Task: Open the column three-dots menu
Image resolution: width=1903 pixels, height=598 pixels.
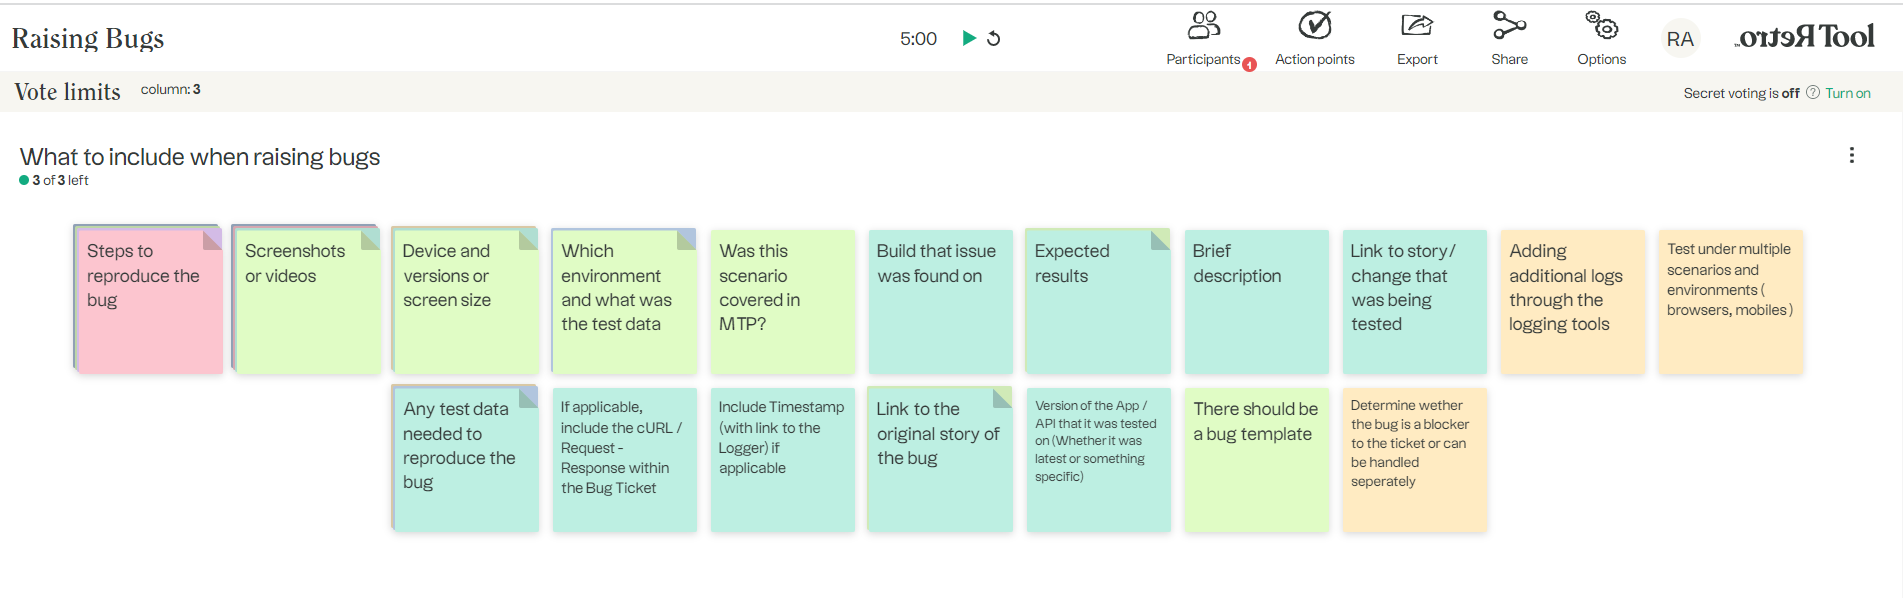Action: click(x=1851, y=155)
